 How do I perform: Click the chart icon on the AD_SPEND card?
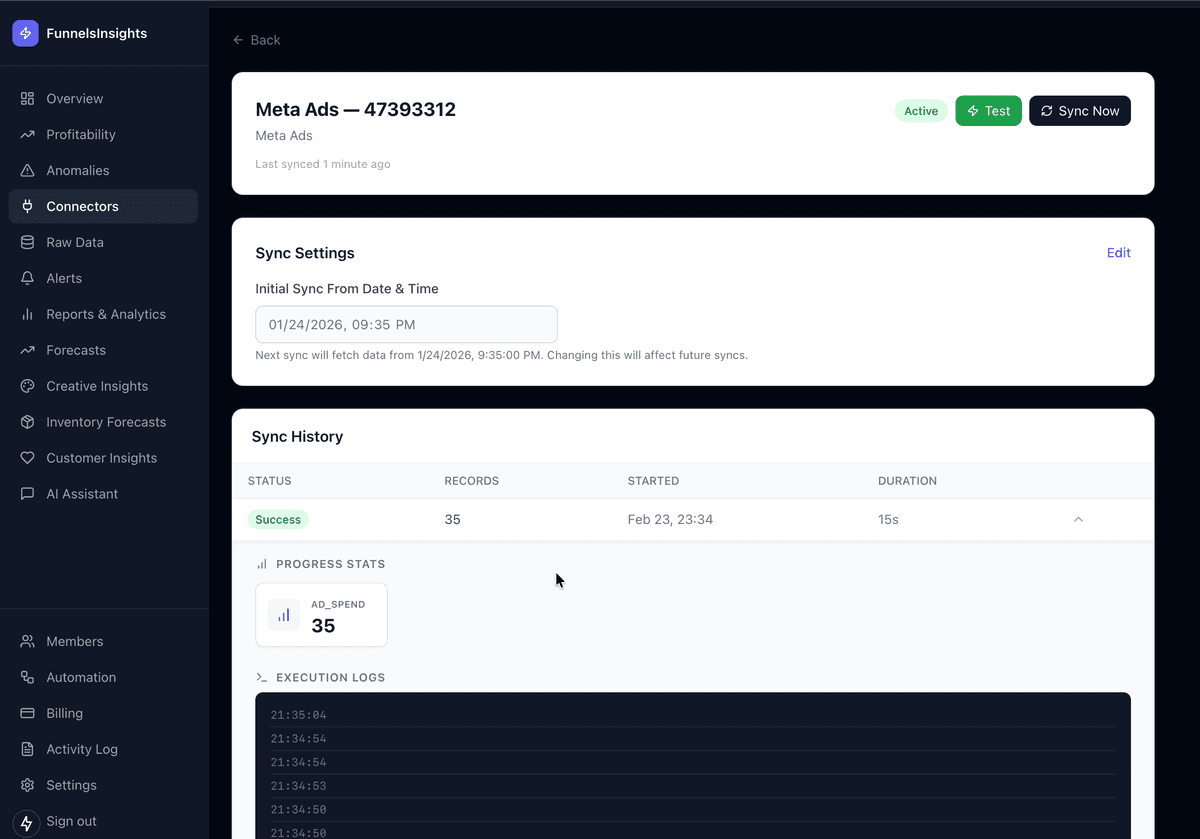tap(282, 614)
